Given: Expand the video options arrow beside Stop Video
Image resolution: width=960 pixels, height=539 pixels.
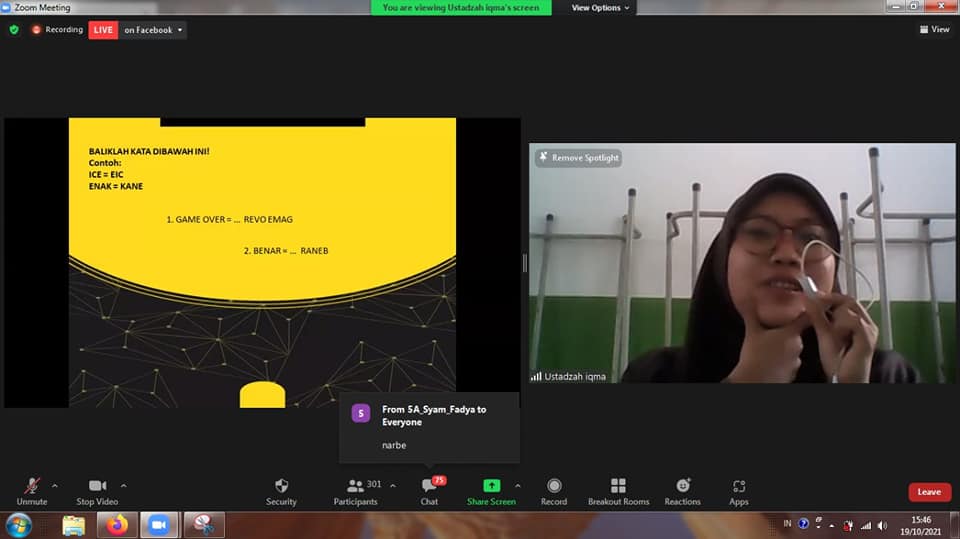Looking at the screenshot, I should pyautogui.click(x=123, y=485).
